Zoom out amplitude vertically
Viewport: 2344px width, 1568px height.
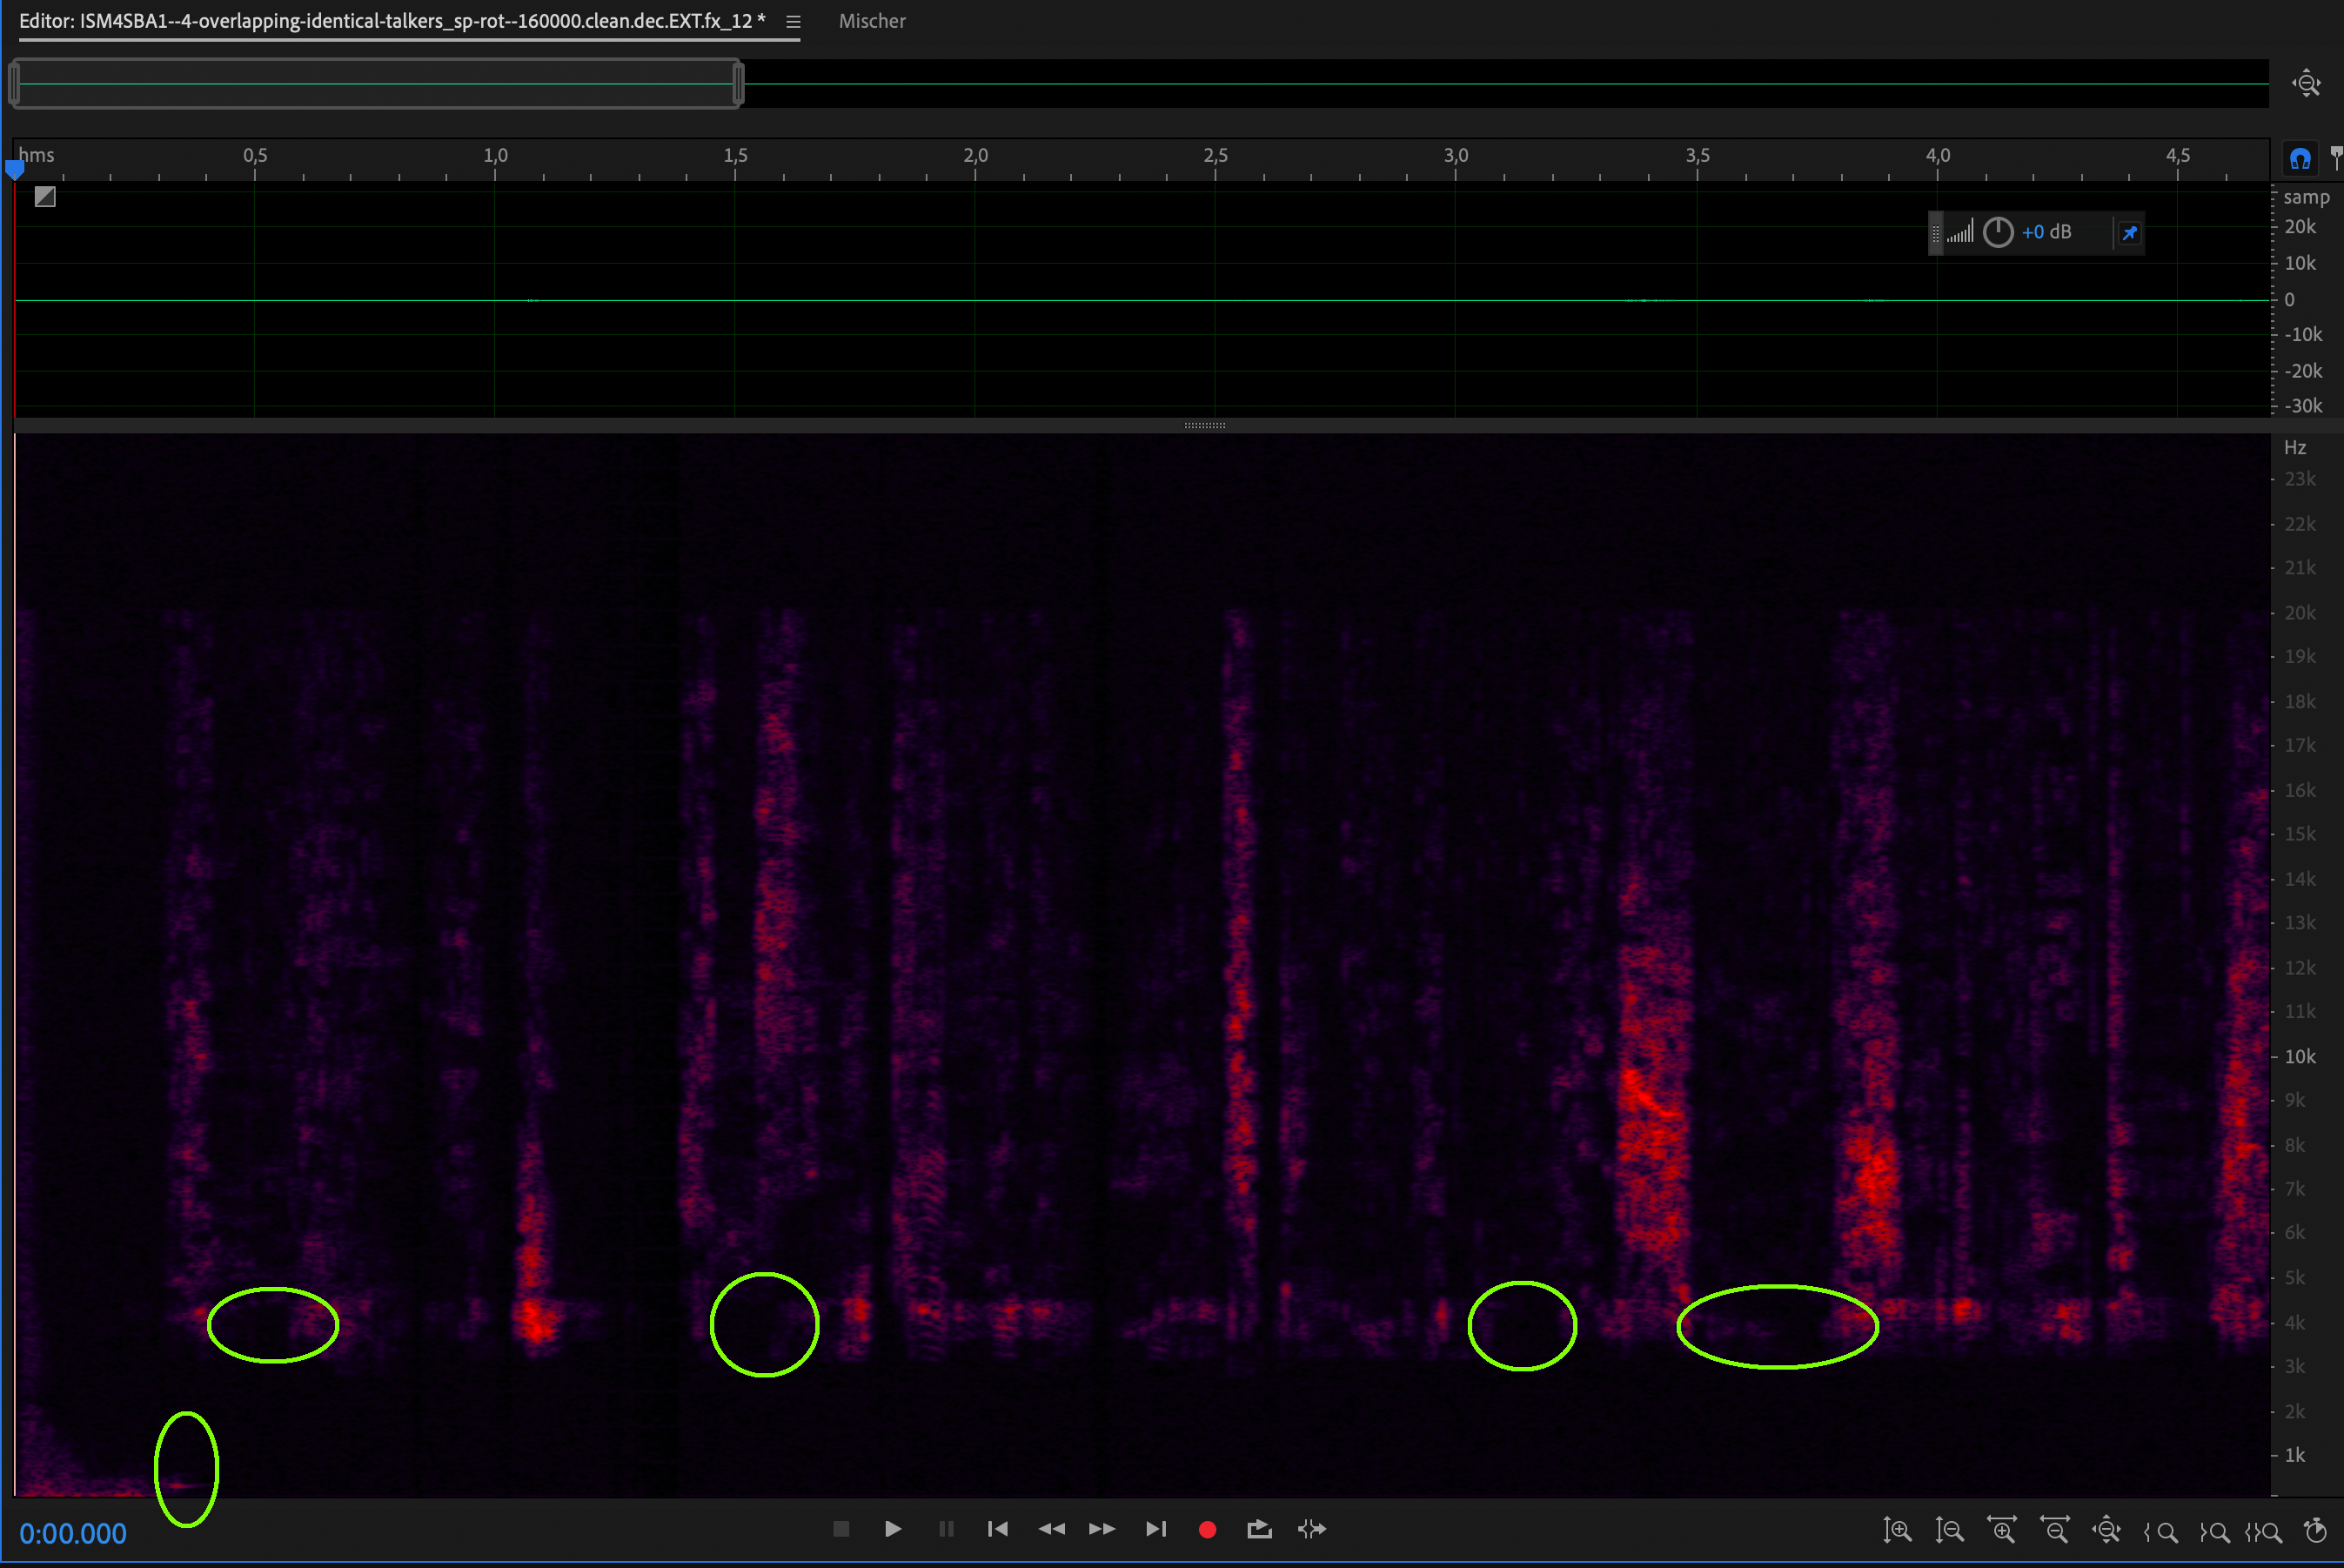pos(1949,1530)
